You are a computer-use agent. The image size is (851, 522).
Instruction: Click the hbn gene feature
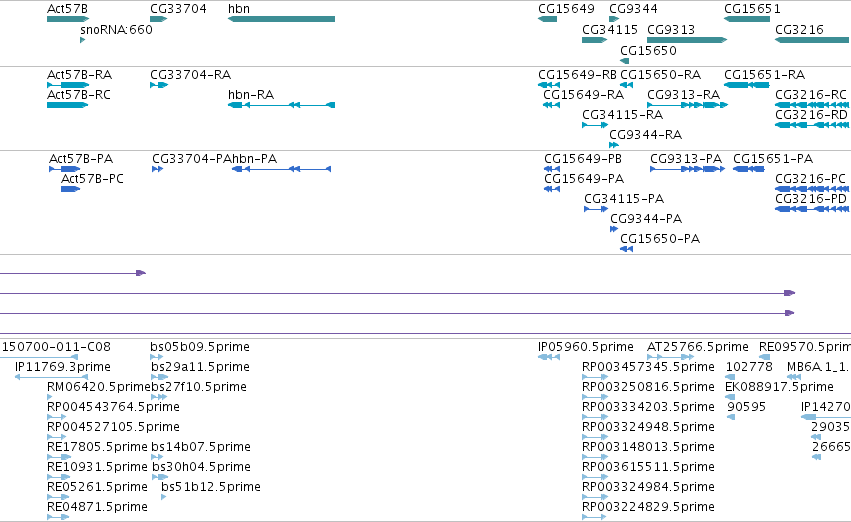(281, 19)
